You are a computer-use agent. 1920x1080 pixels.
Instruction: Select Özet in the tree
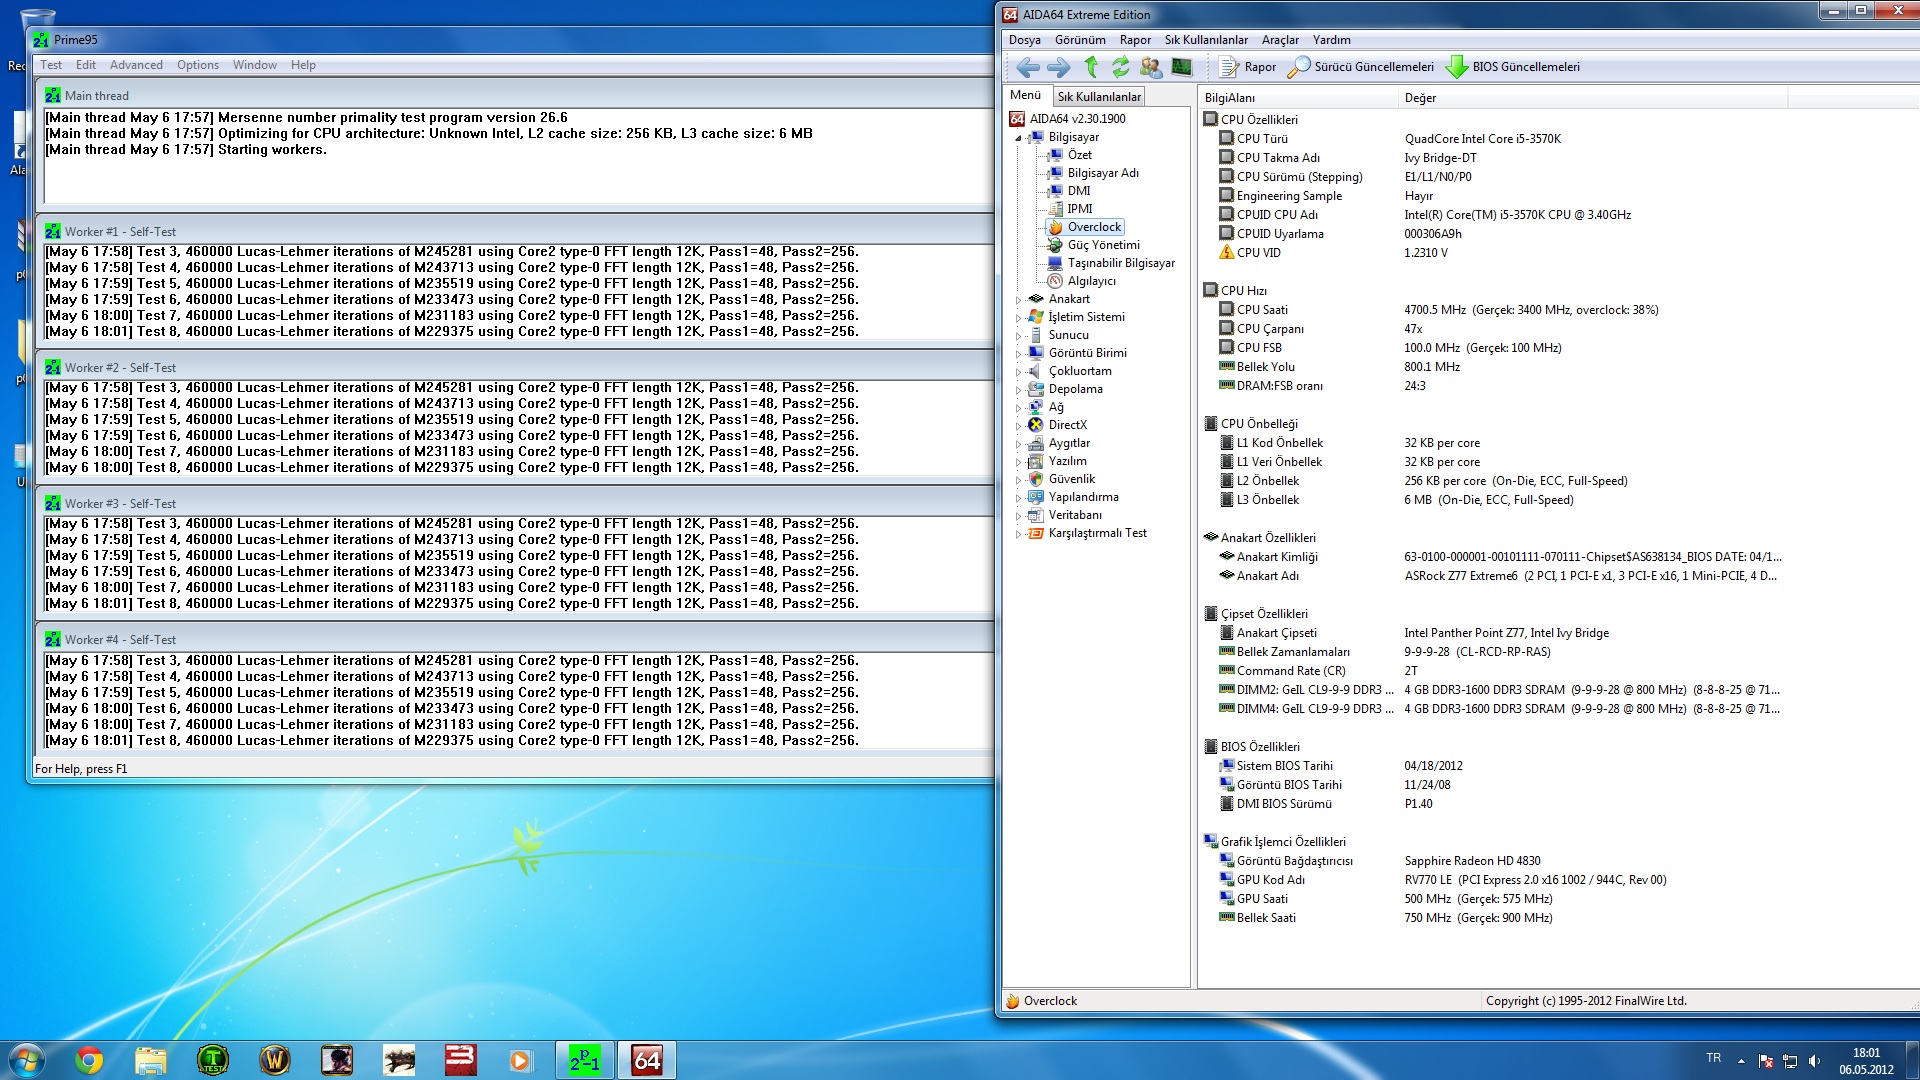click(x=1079, y=155)
